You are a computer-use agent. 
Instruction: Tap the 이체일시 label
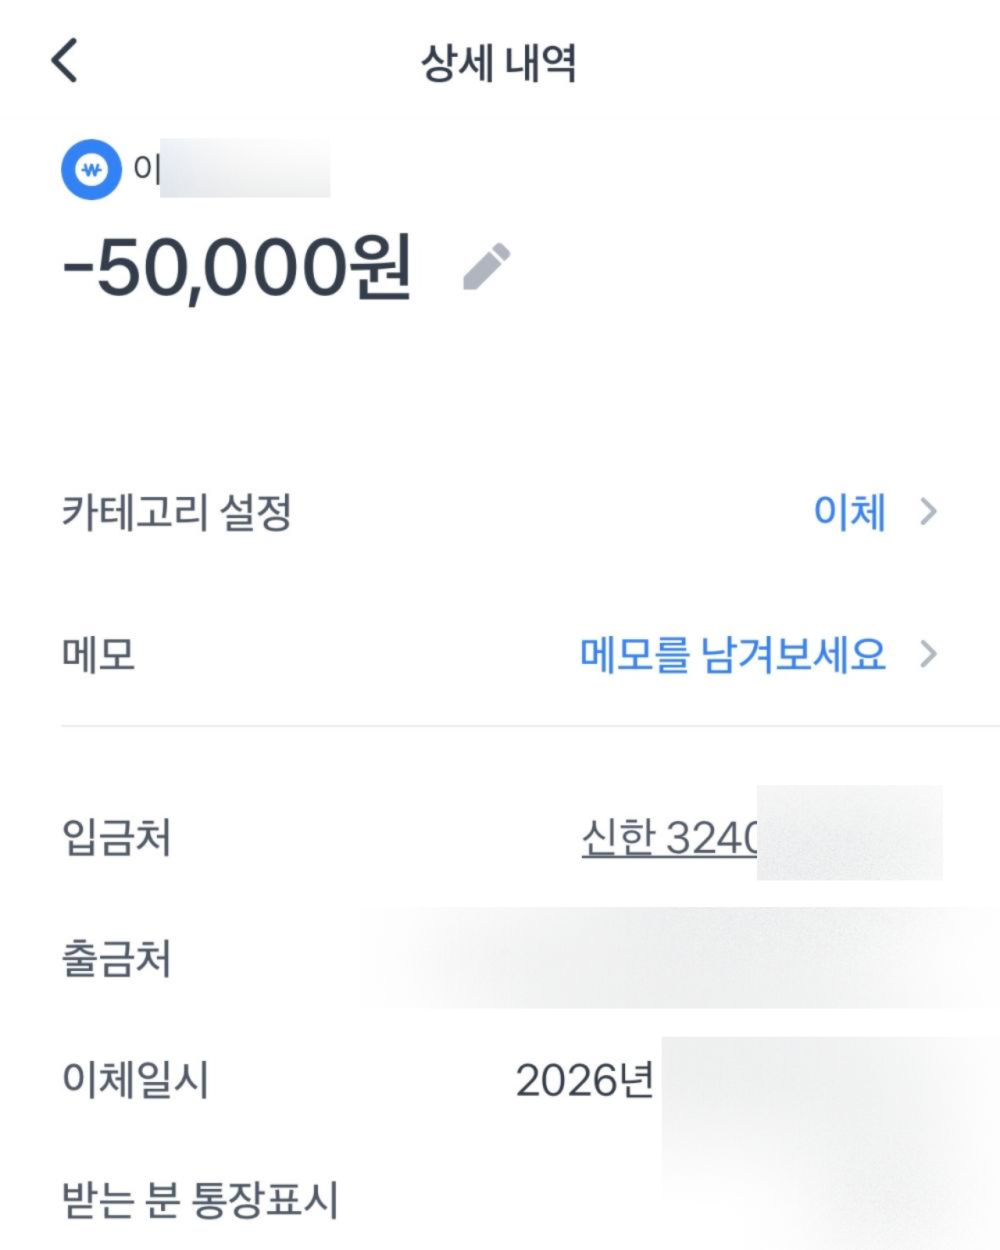pyautogui.click(x=135, y=1080)
